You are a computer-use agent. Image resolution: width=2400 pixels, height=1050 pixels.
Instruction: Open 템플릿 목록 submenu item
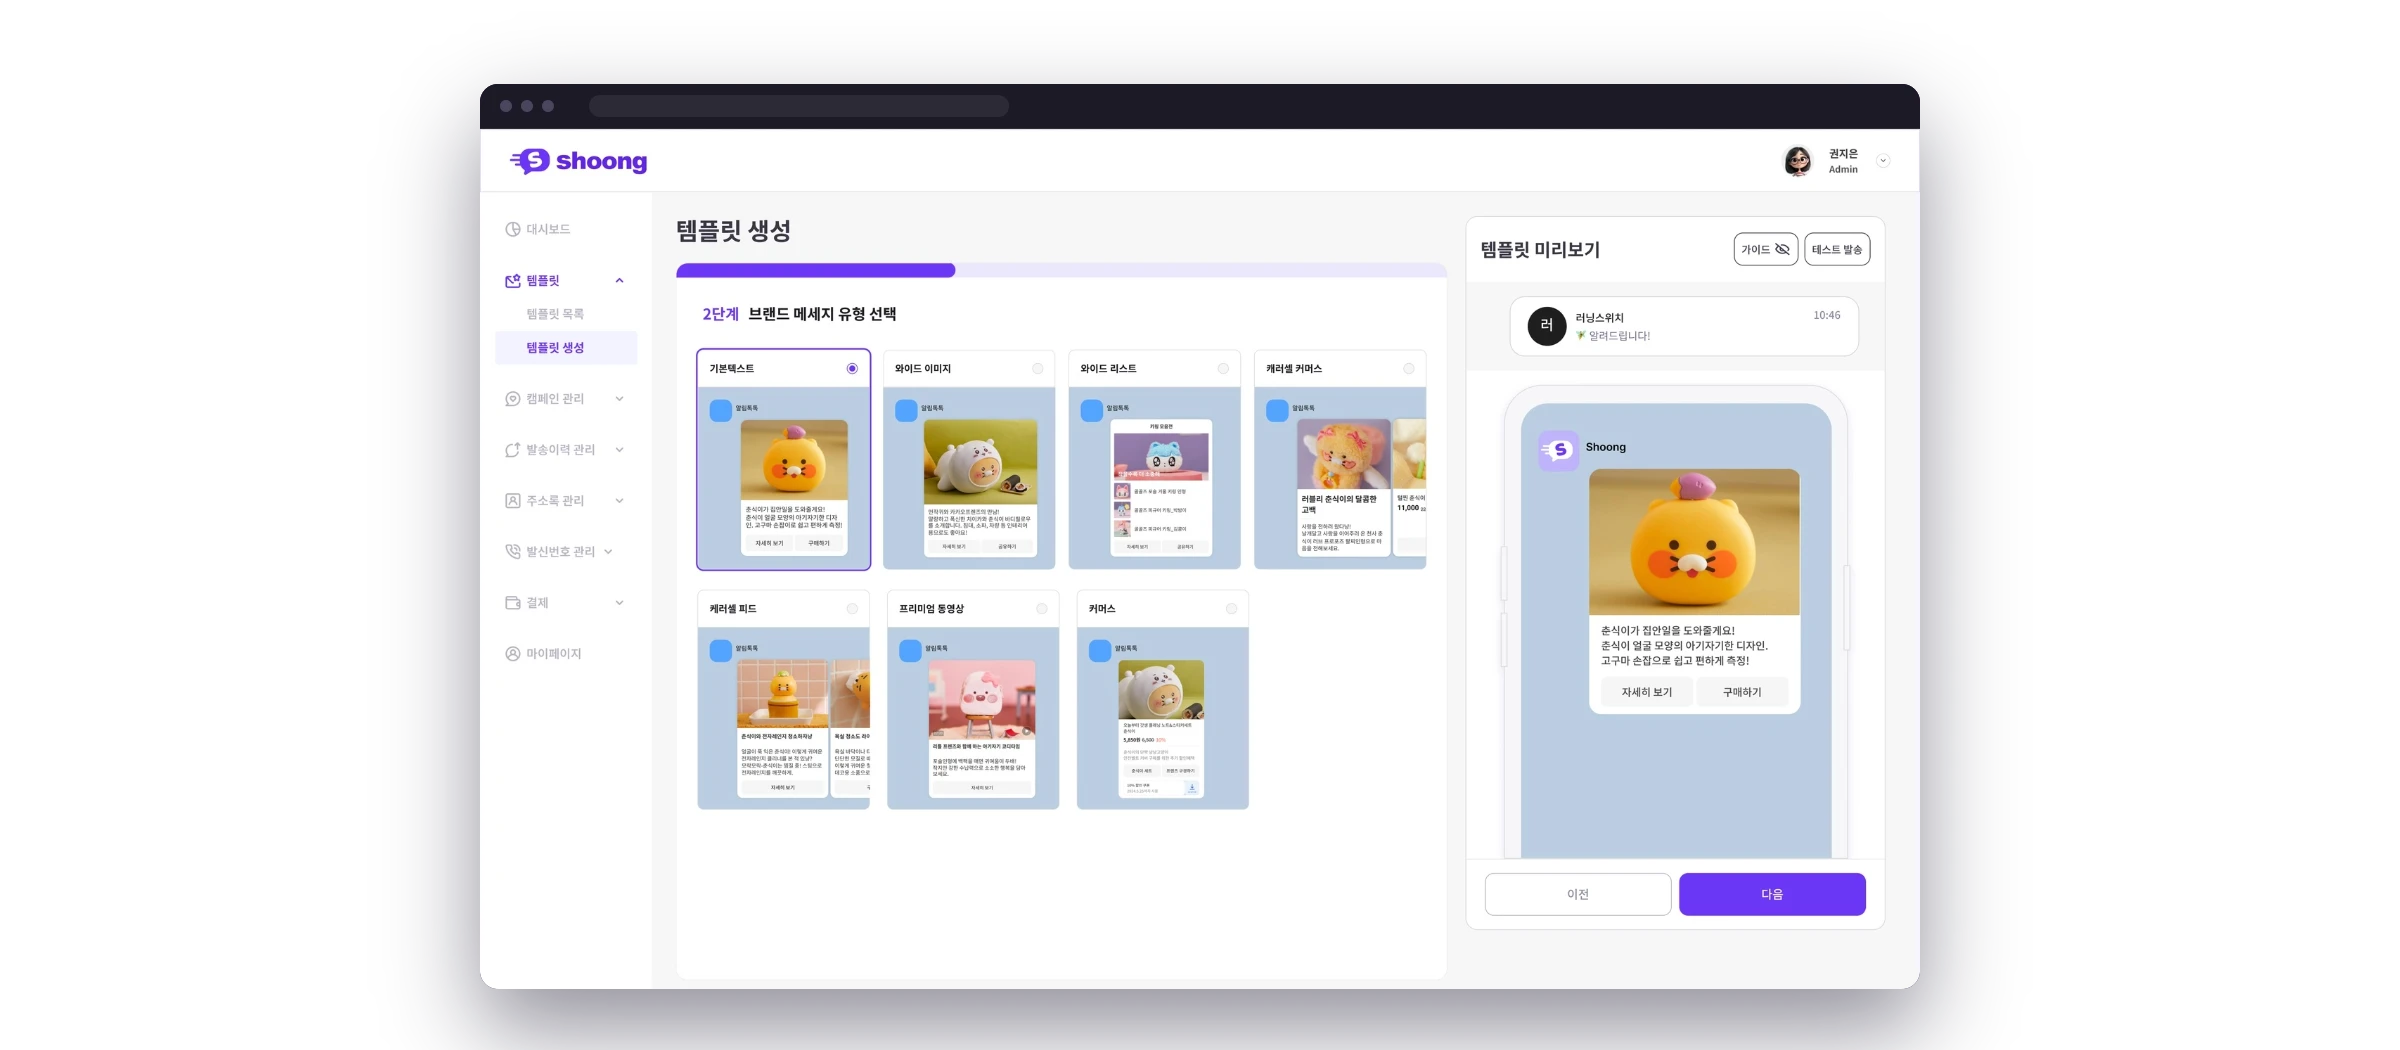(x=555, y=314)
